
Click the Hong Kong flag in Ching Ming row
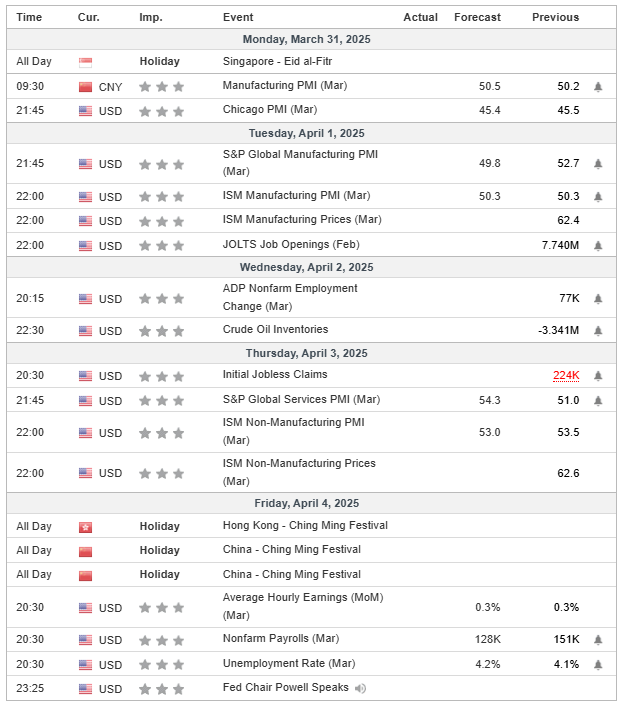point(85,527)
